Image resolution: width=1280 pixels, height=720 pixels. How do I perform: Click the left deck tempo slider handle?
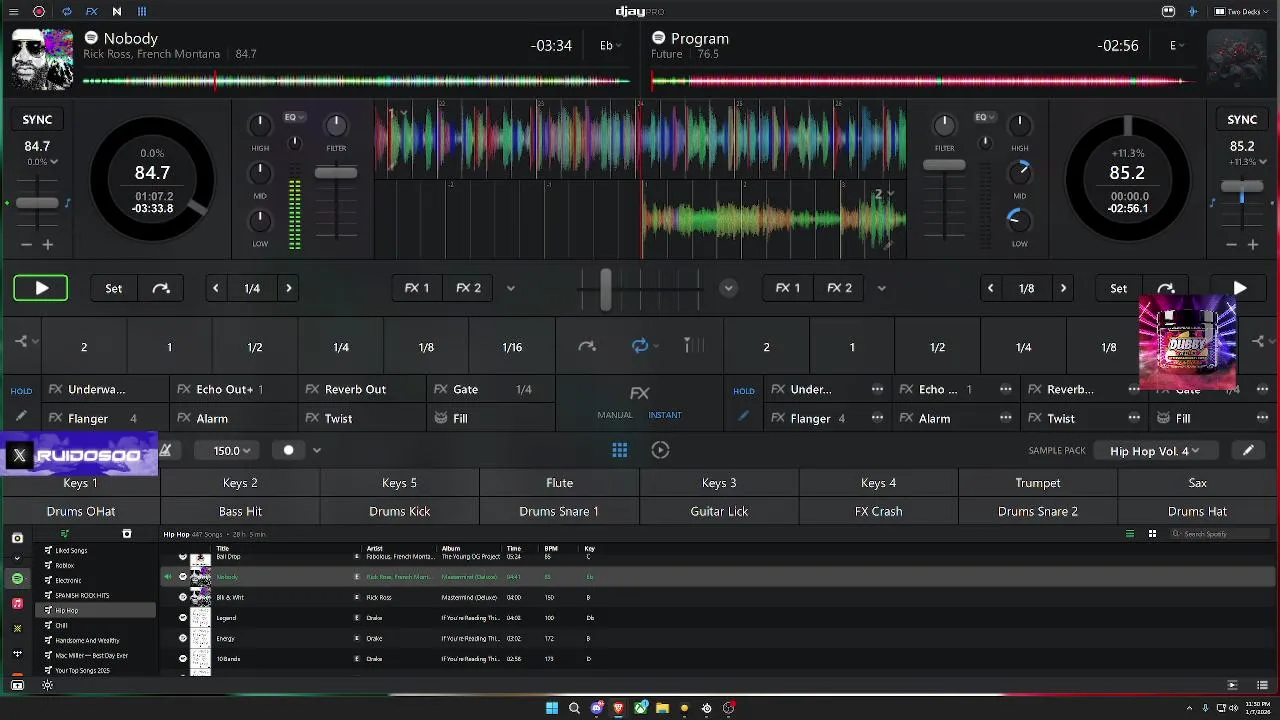click(x=37, y=203)
